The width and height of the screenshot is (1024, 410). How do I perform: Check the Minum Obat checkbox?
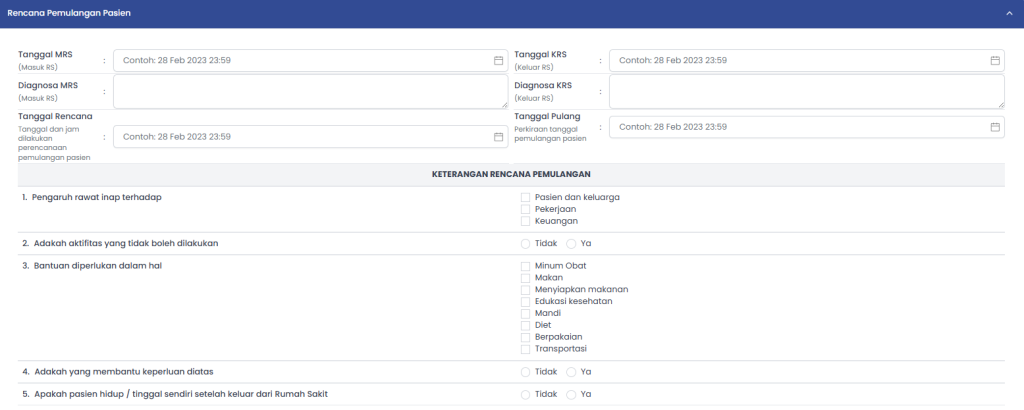525,266
